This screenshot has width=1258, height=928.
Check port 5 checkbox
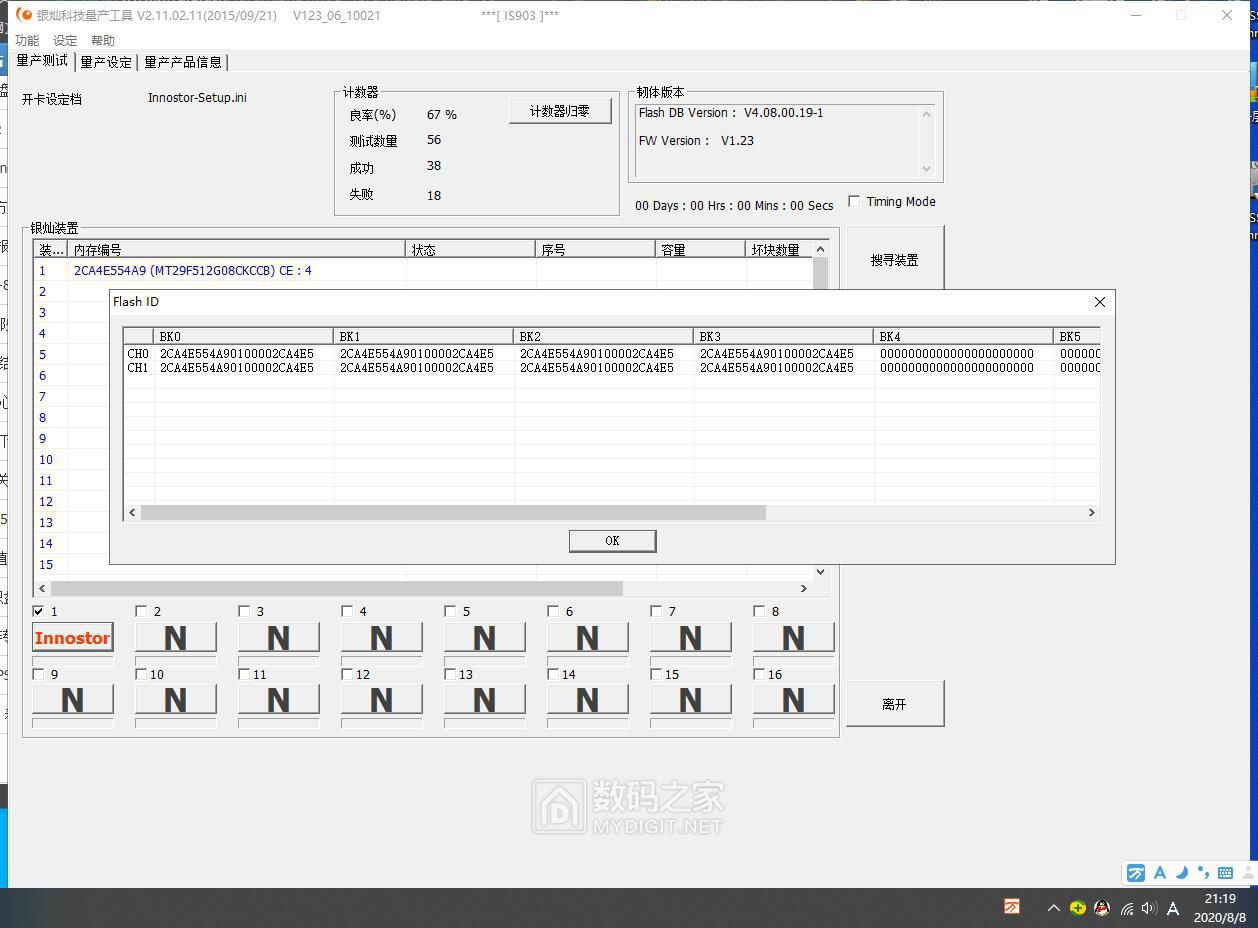pyautogui.click(x=450, y=611)
